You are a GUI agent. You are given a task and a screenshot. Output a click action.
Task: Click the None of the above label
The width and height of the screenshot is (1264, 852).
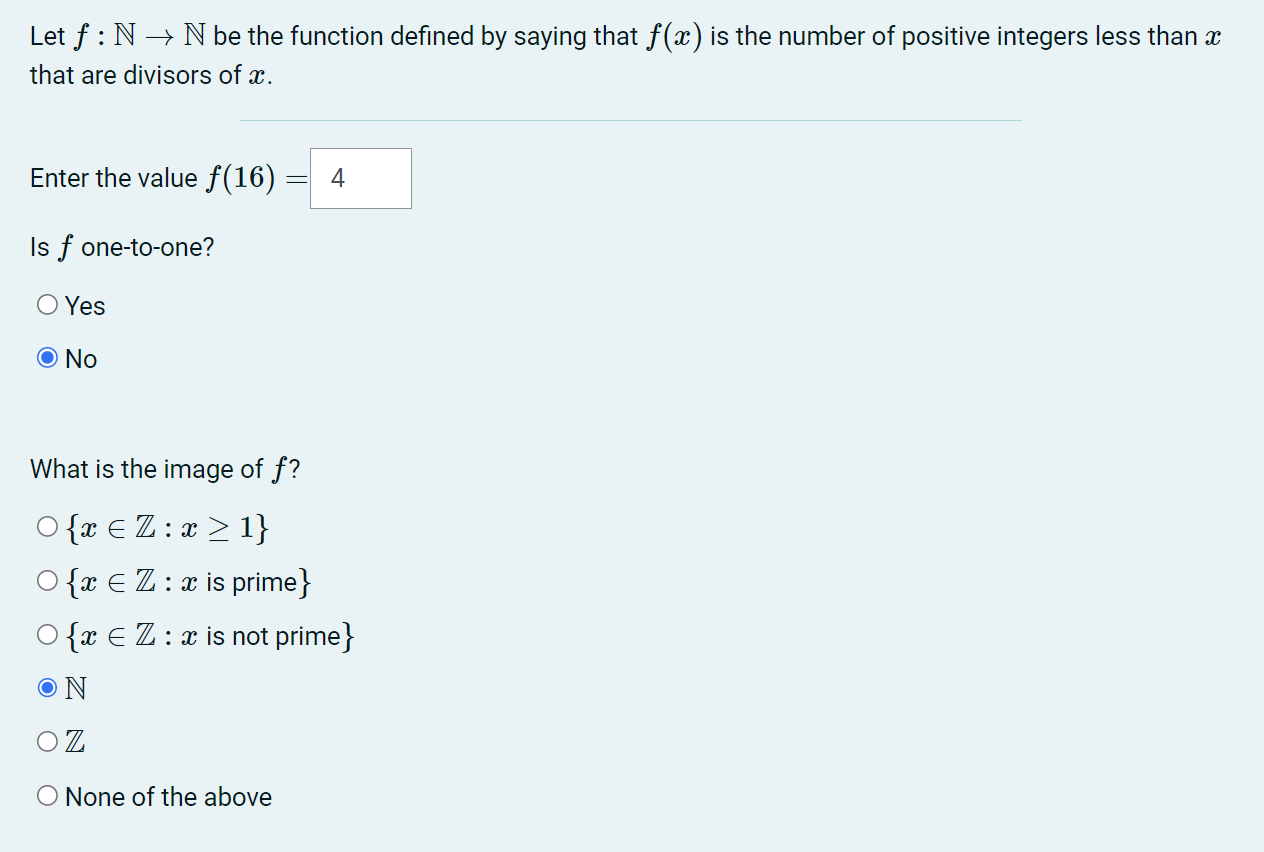coord(167,796)
